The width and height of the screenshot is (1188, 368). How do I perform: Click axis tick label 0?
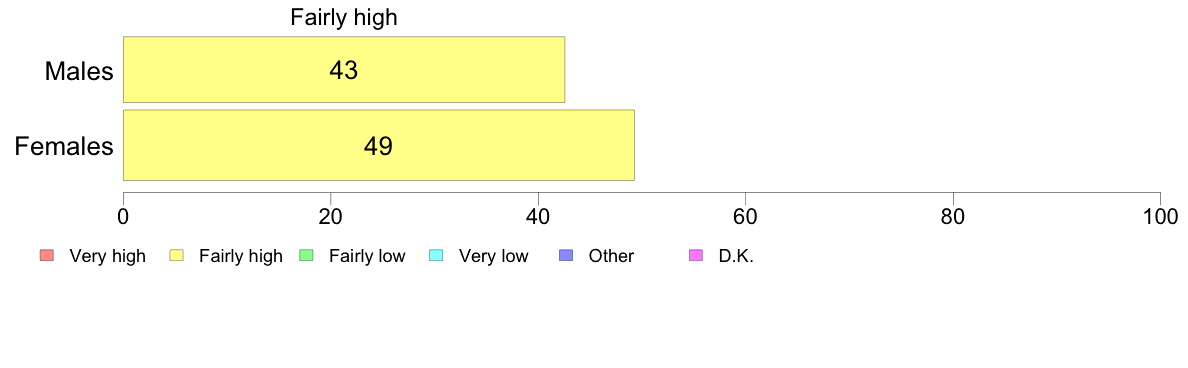click(123, 216)
